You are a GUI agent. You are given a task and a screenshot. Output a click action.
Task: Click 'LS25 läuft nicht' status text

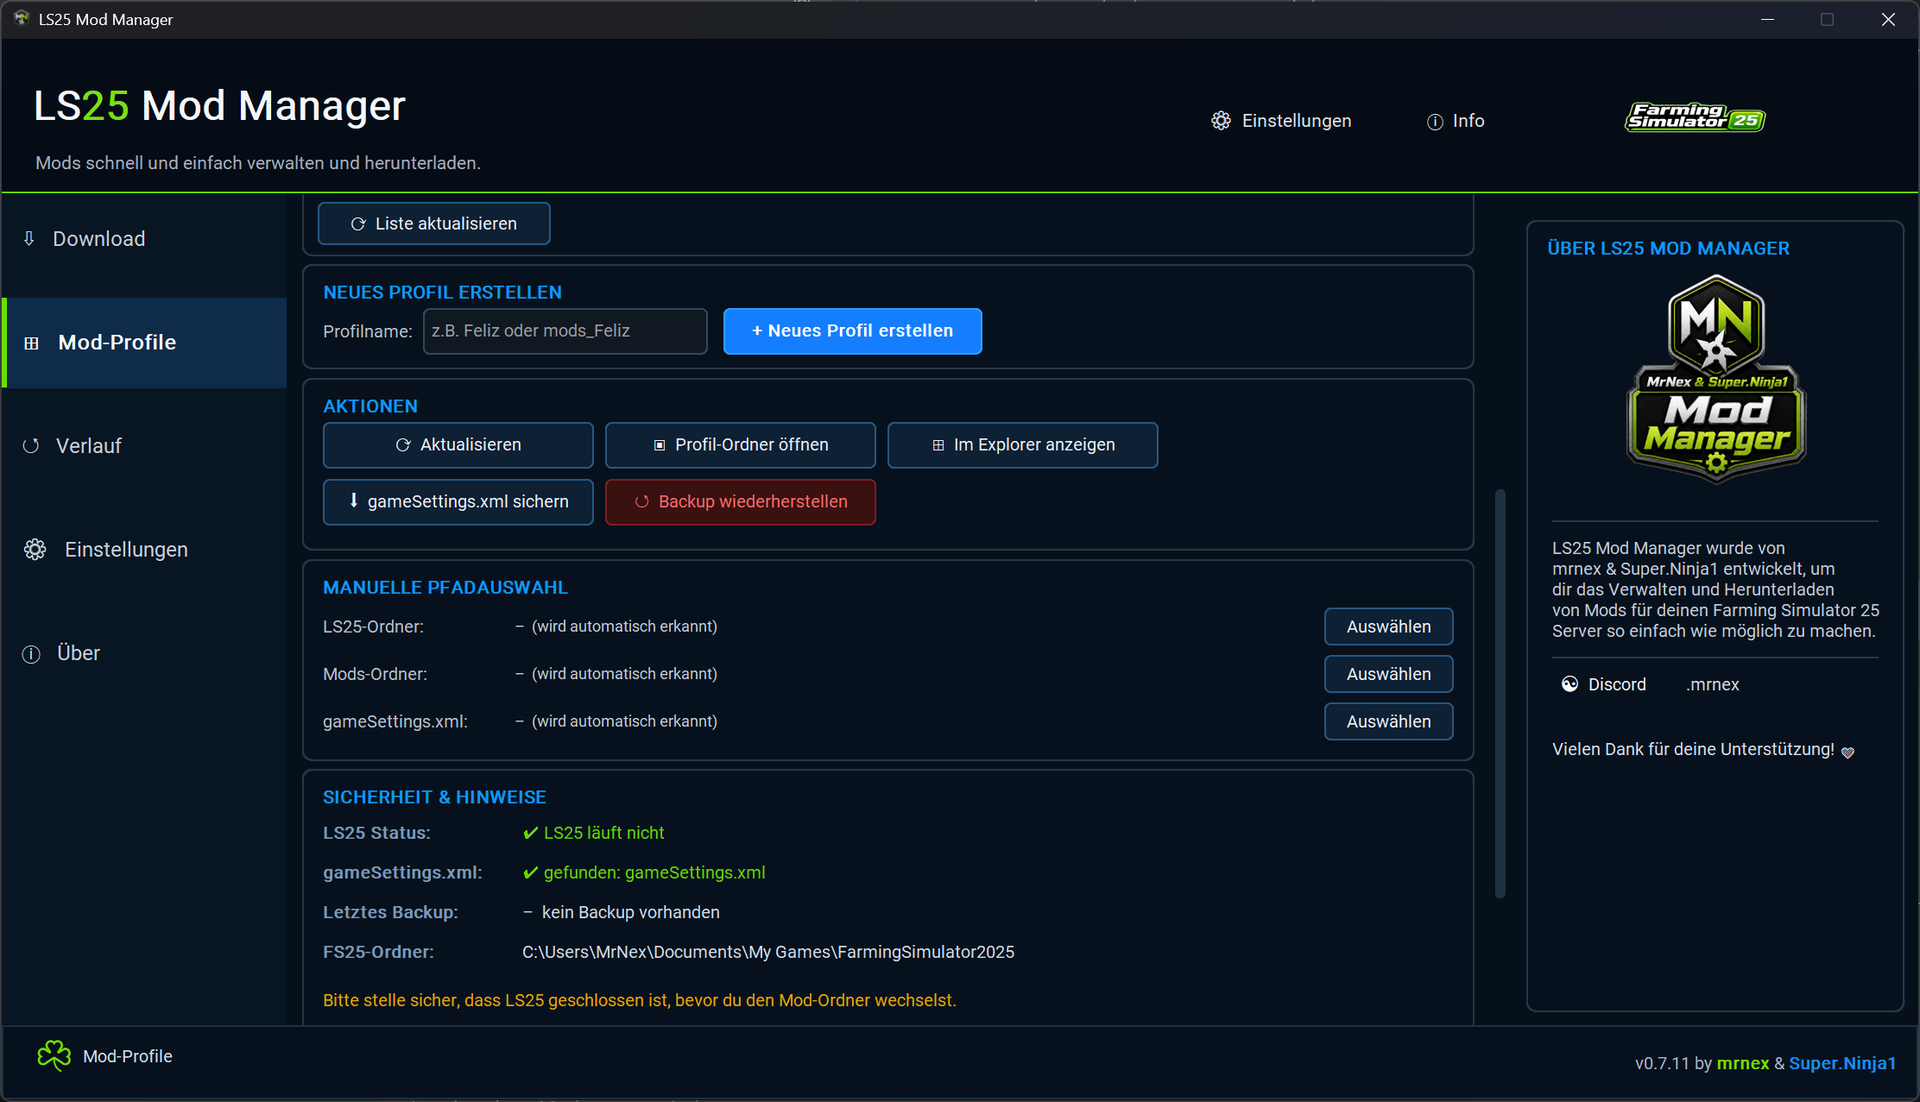click(604, 833)
